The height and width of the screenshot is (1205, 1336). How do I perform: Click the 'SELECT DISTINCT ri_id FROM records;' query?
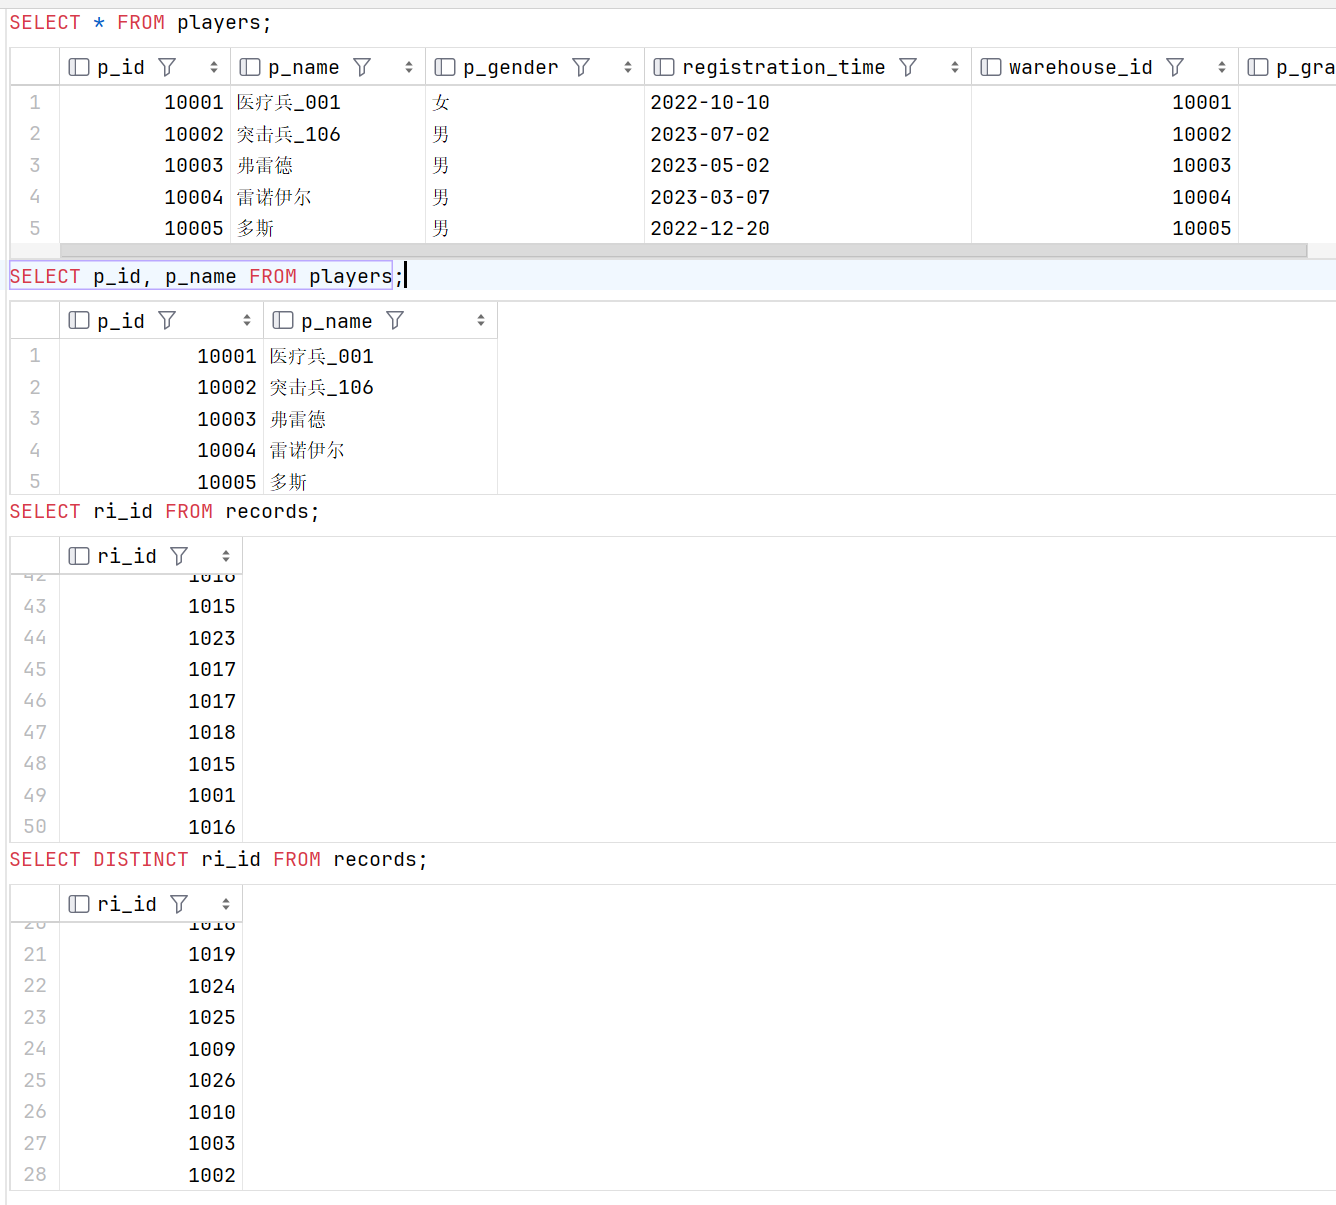pos(218,859)
